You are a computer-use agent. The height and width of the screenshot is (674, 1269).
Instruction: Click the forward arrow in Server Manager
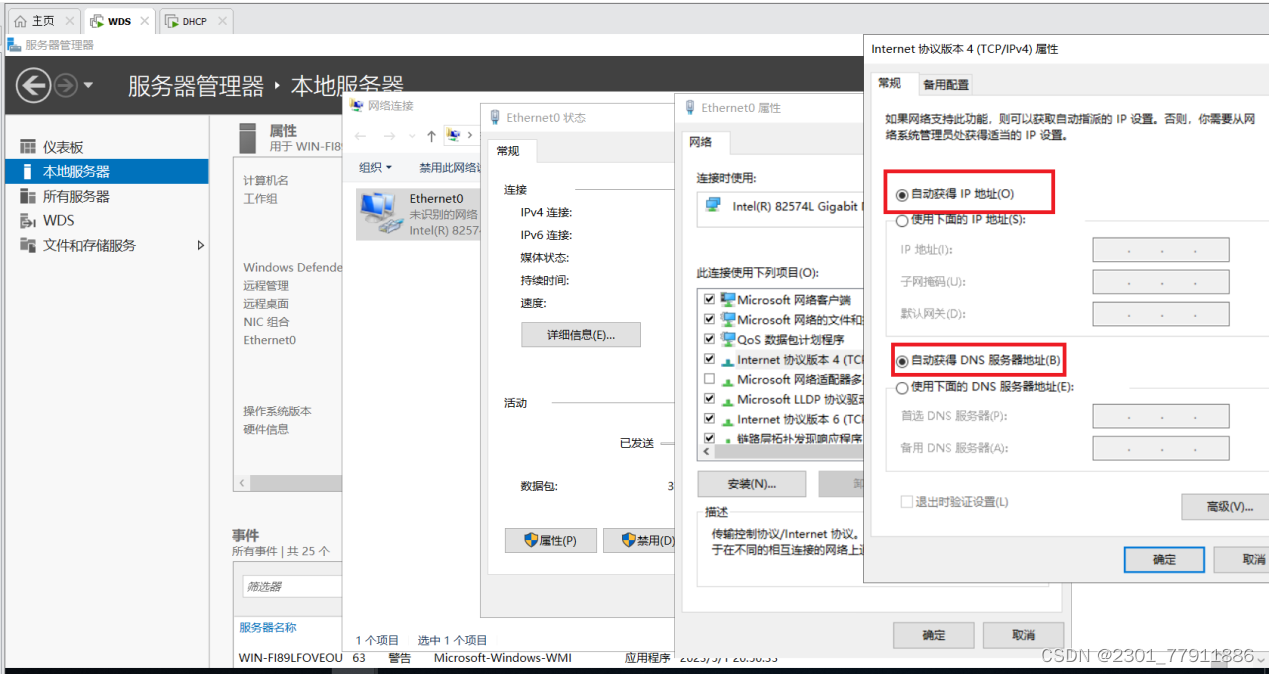(x=65, y=86)
